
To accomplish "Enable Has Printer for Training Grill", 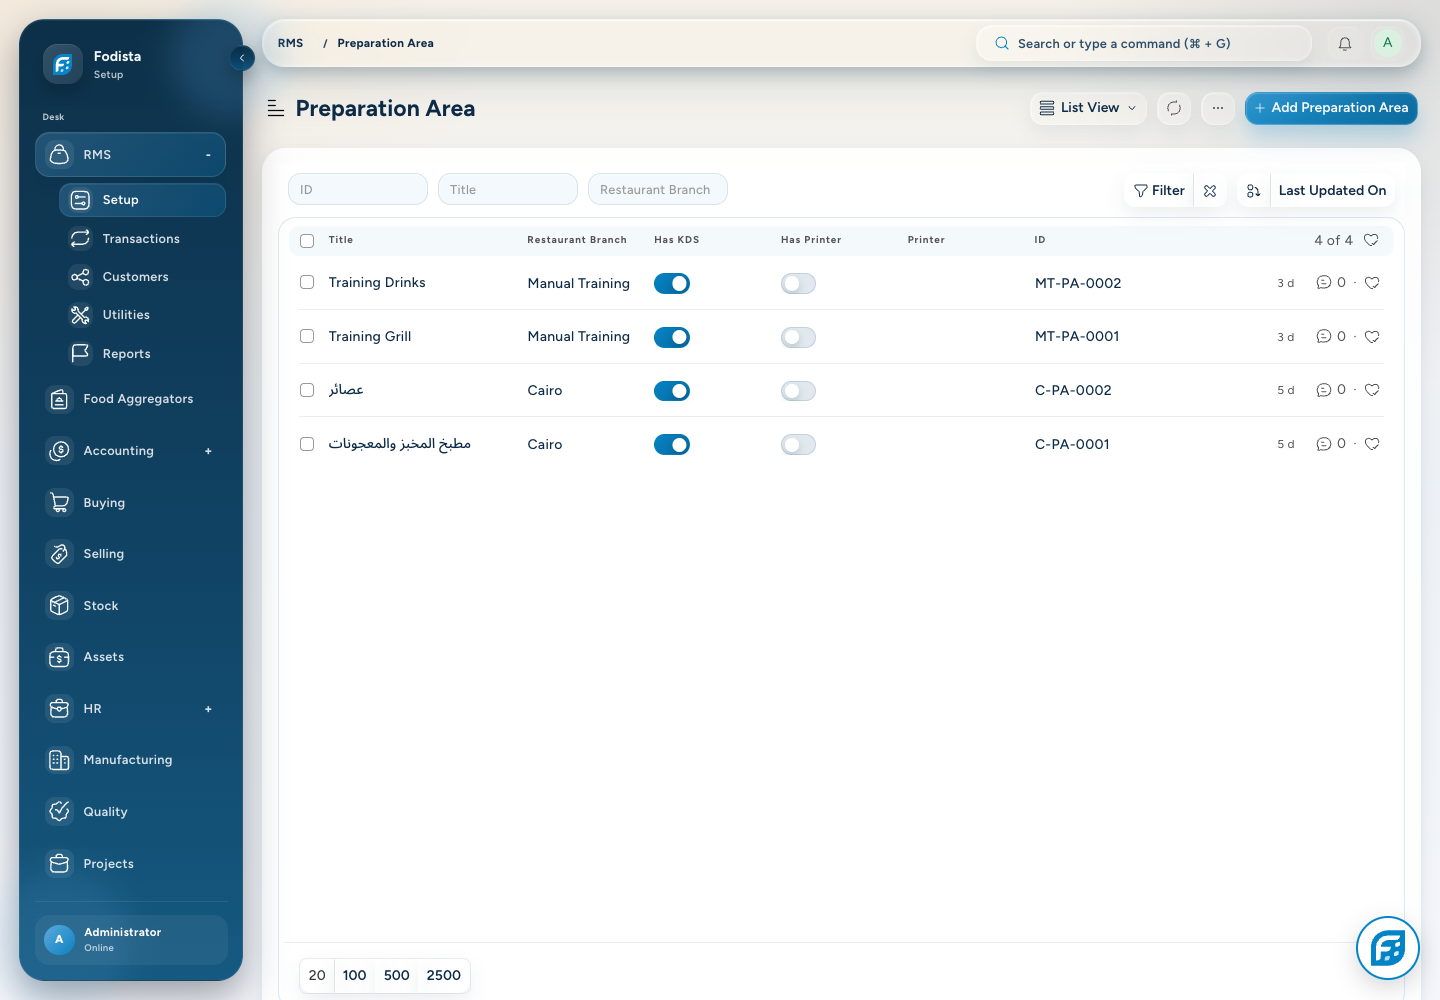I will pyautogui.click(x=798, y=338).
